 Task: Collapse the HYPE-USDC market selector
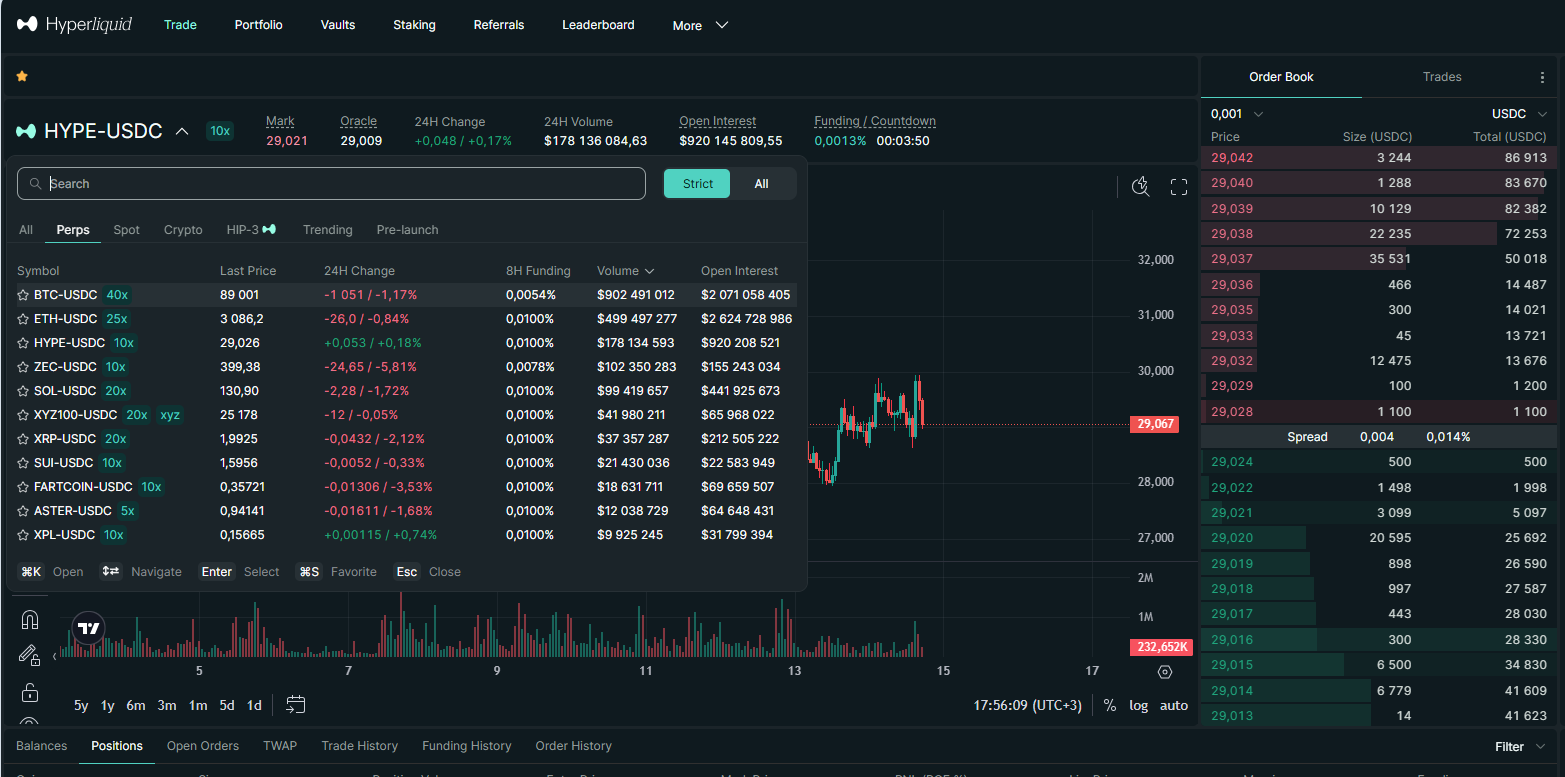coord(182,131)
